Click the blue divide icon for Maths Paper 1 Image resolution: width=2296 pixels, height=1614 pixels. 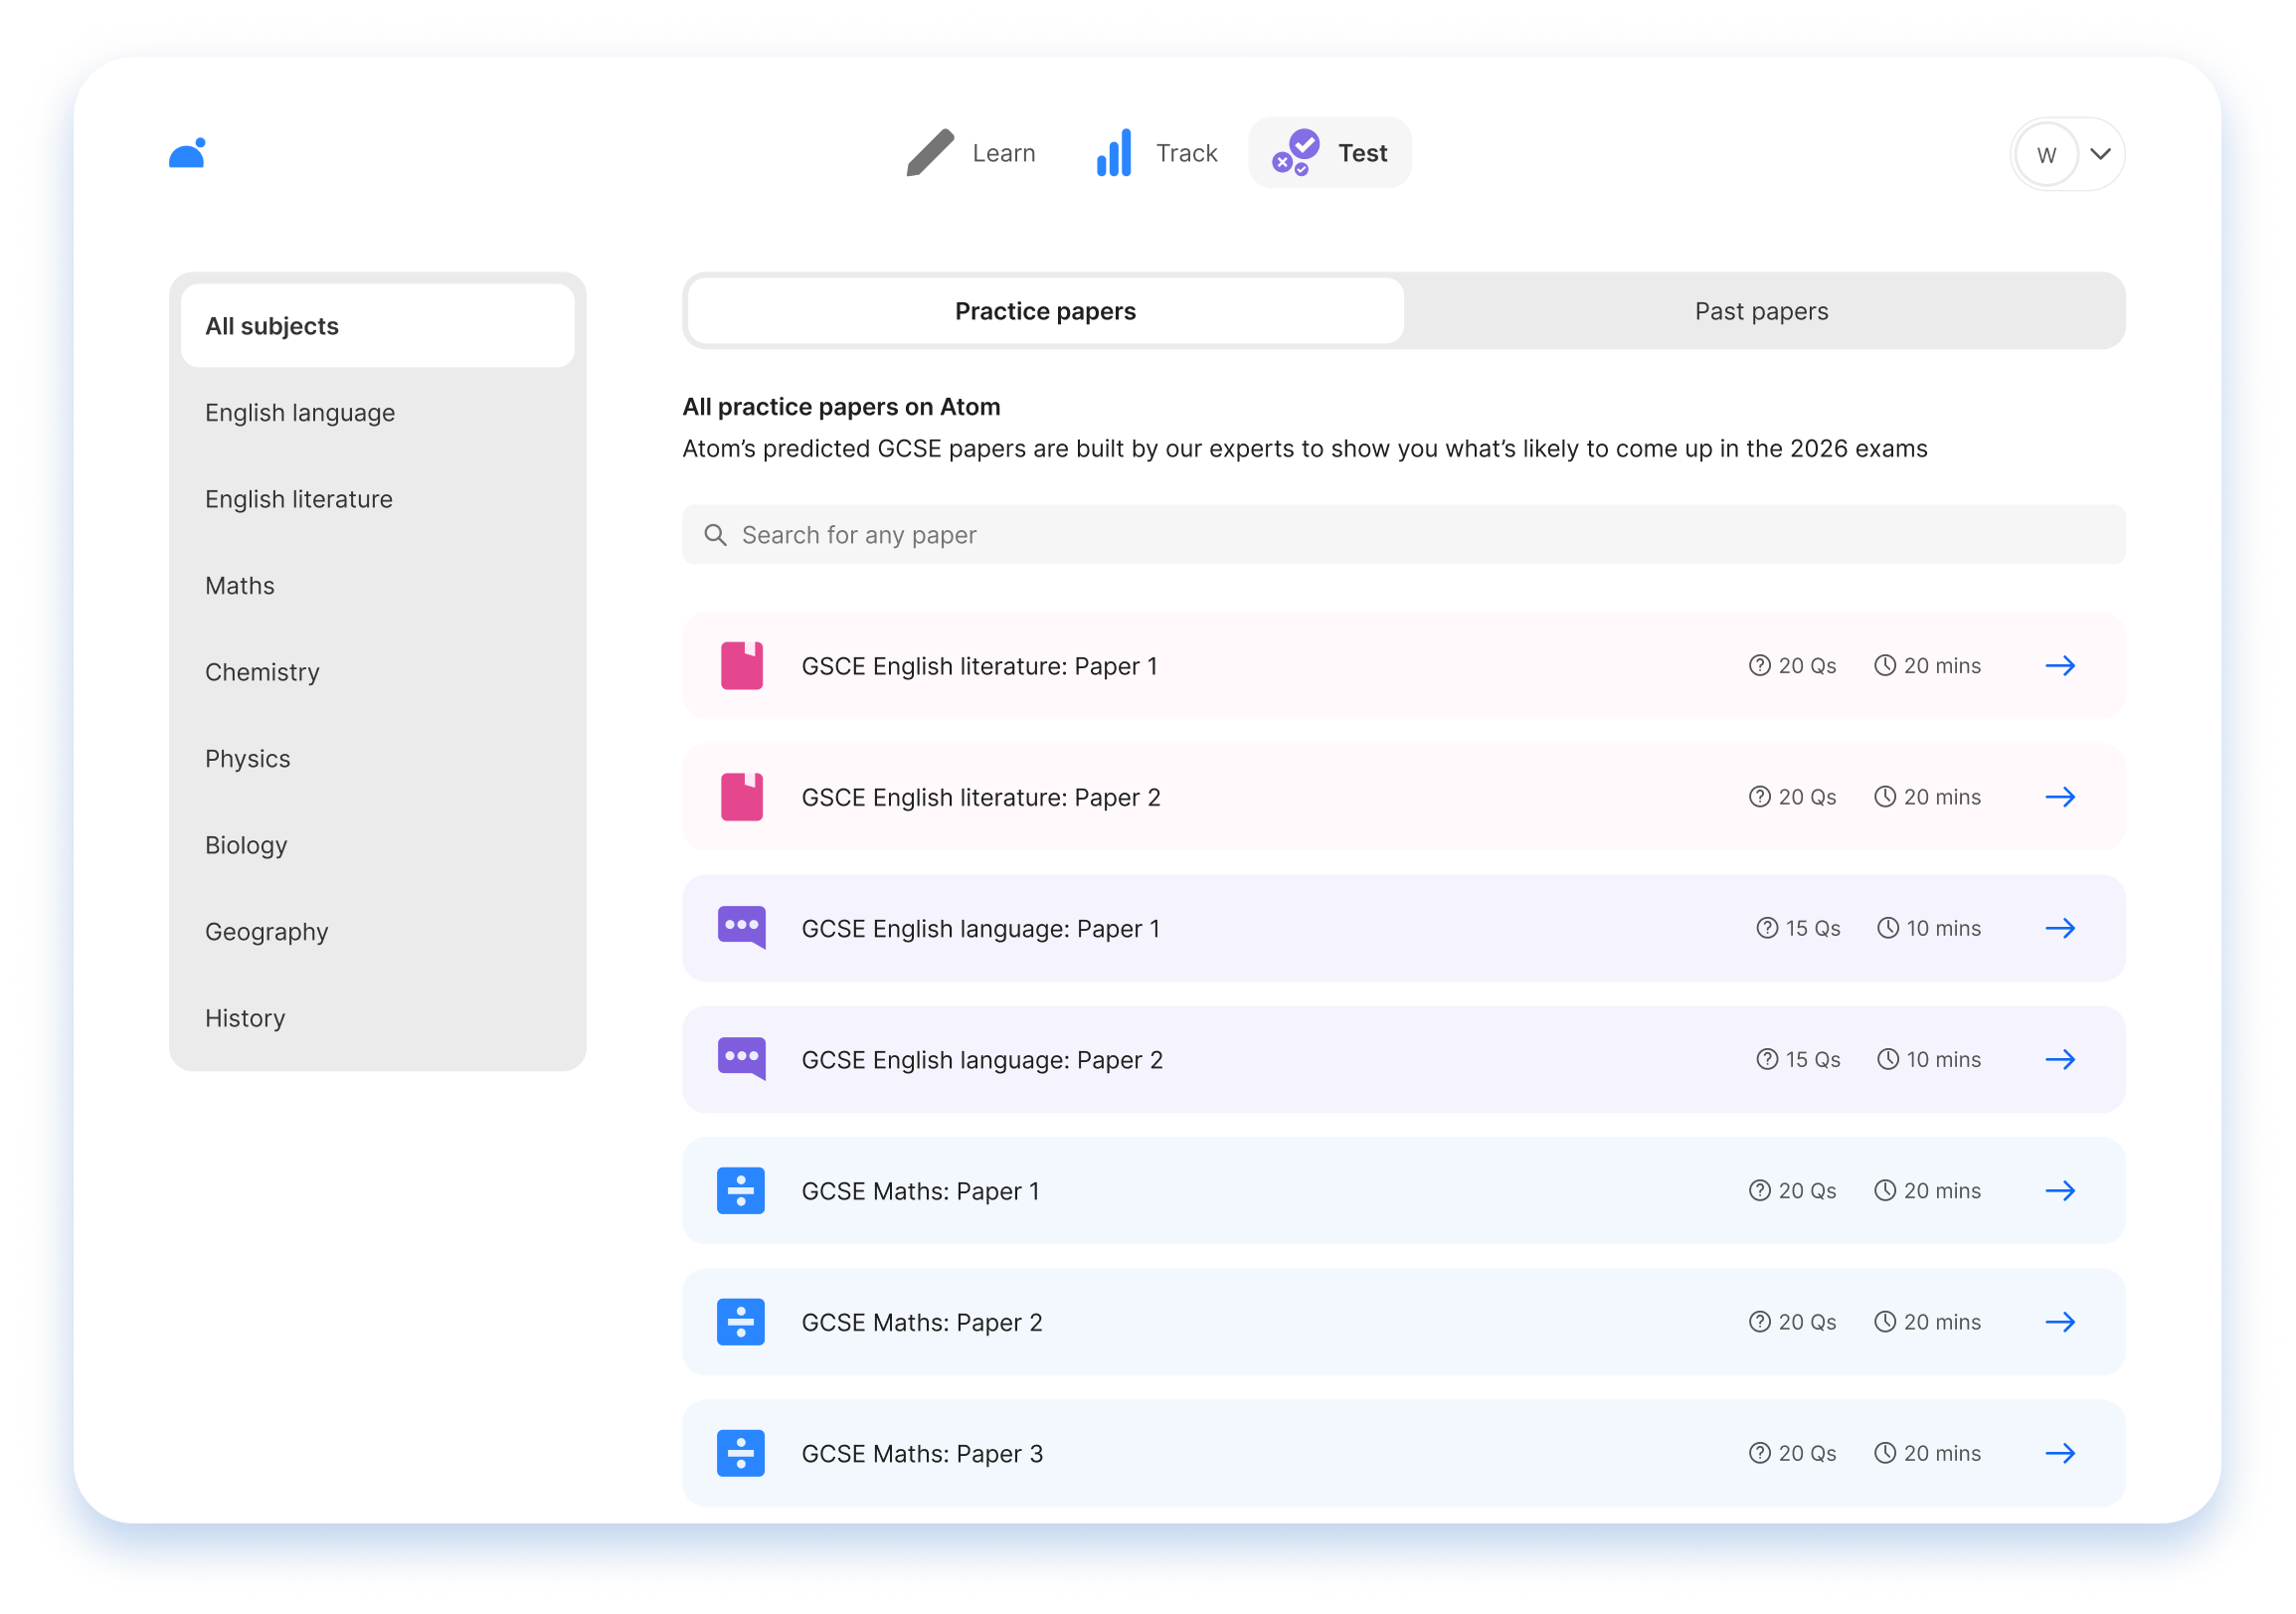click(x=741, y=1191)
